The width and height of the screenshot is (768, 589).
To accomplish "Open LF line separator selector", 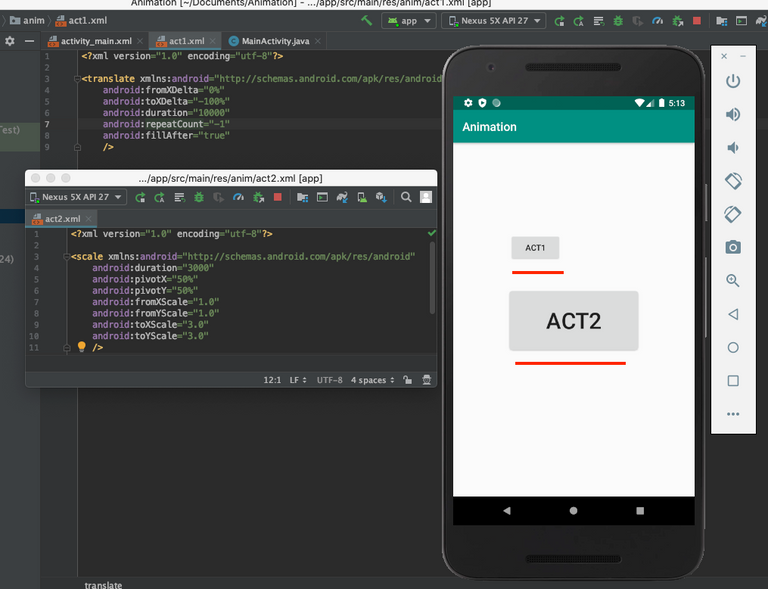I will coord(298,380).
